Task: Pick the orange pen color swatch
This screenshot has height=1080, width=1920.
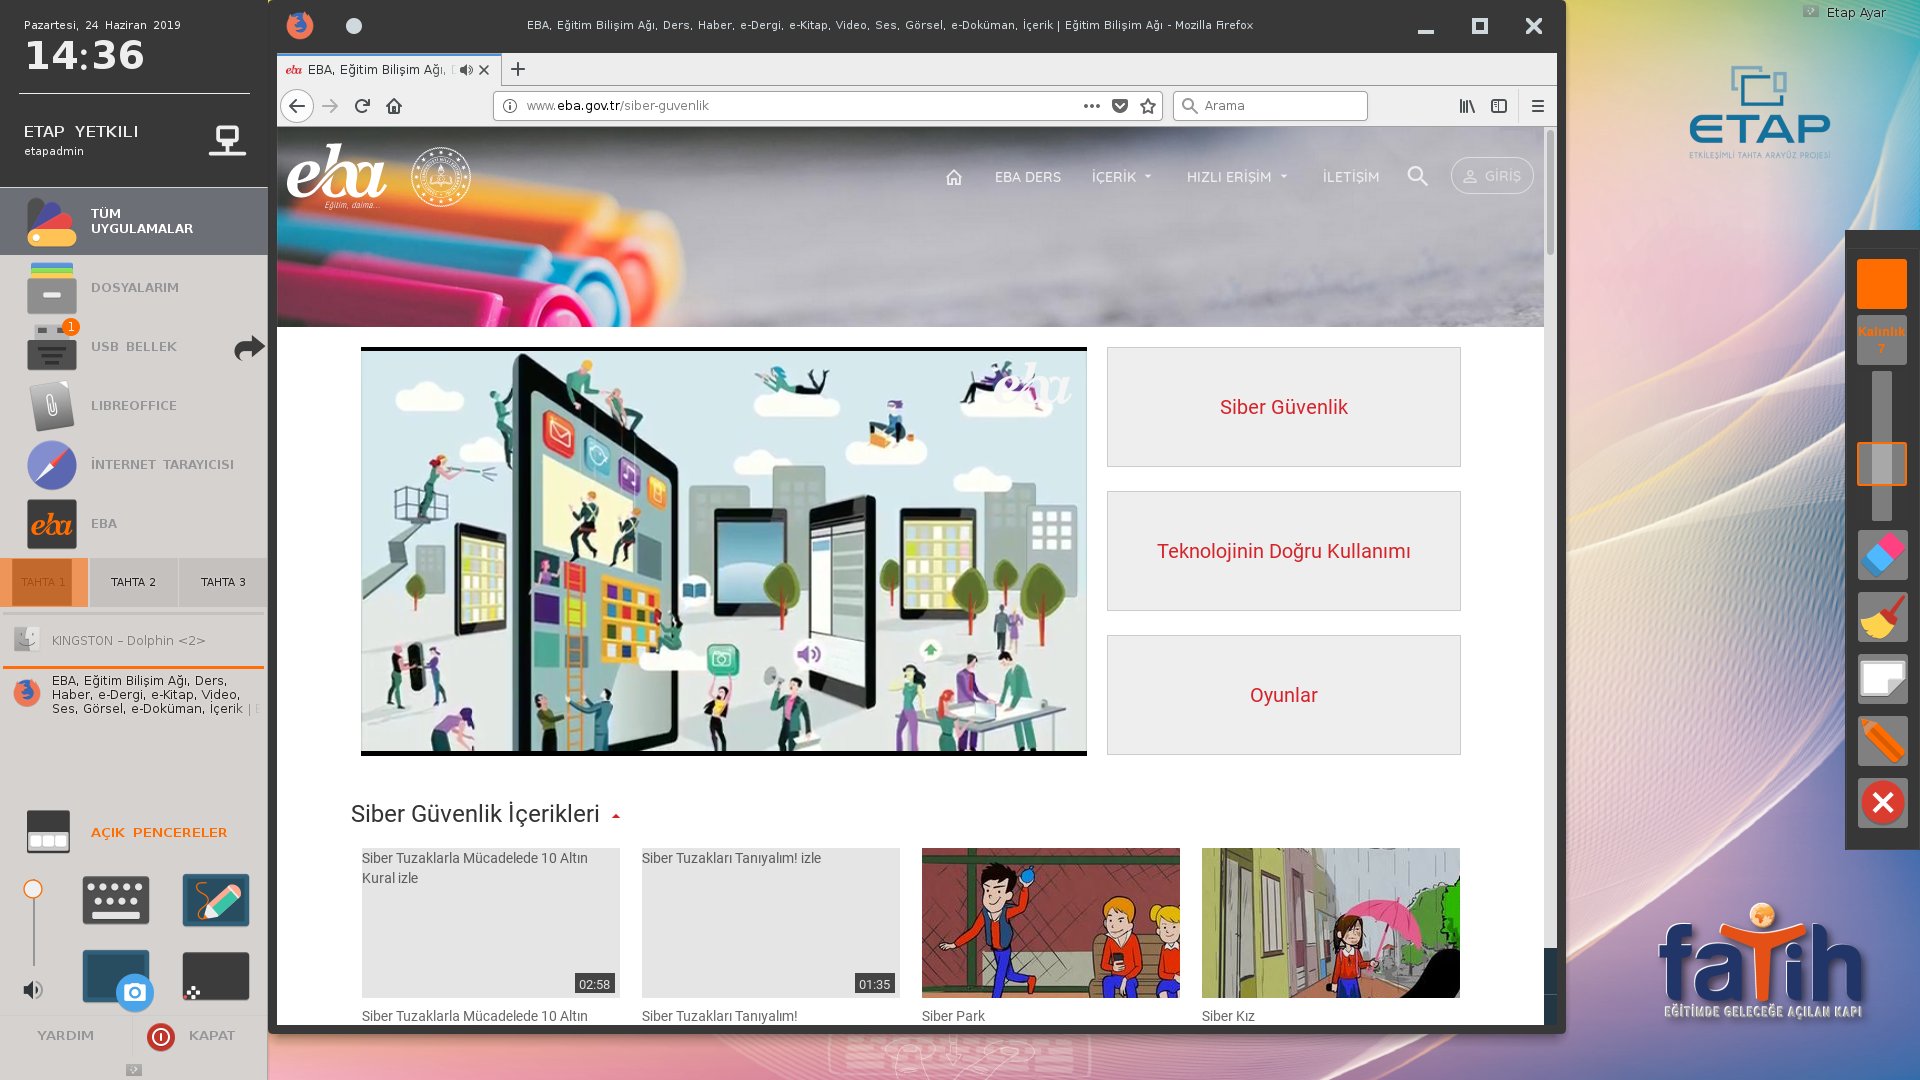Action: pyautogui.click(x=1882, y=284)
